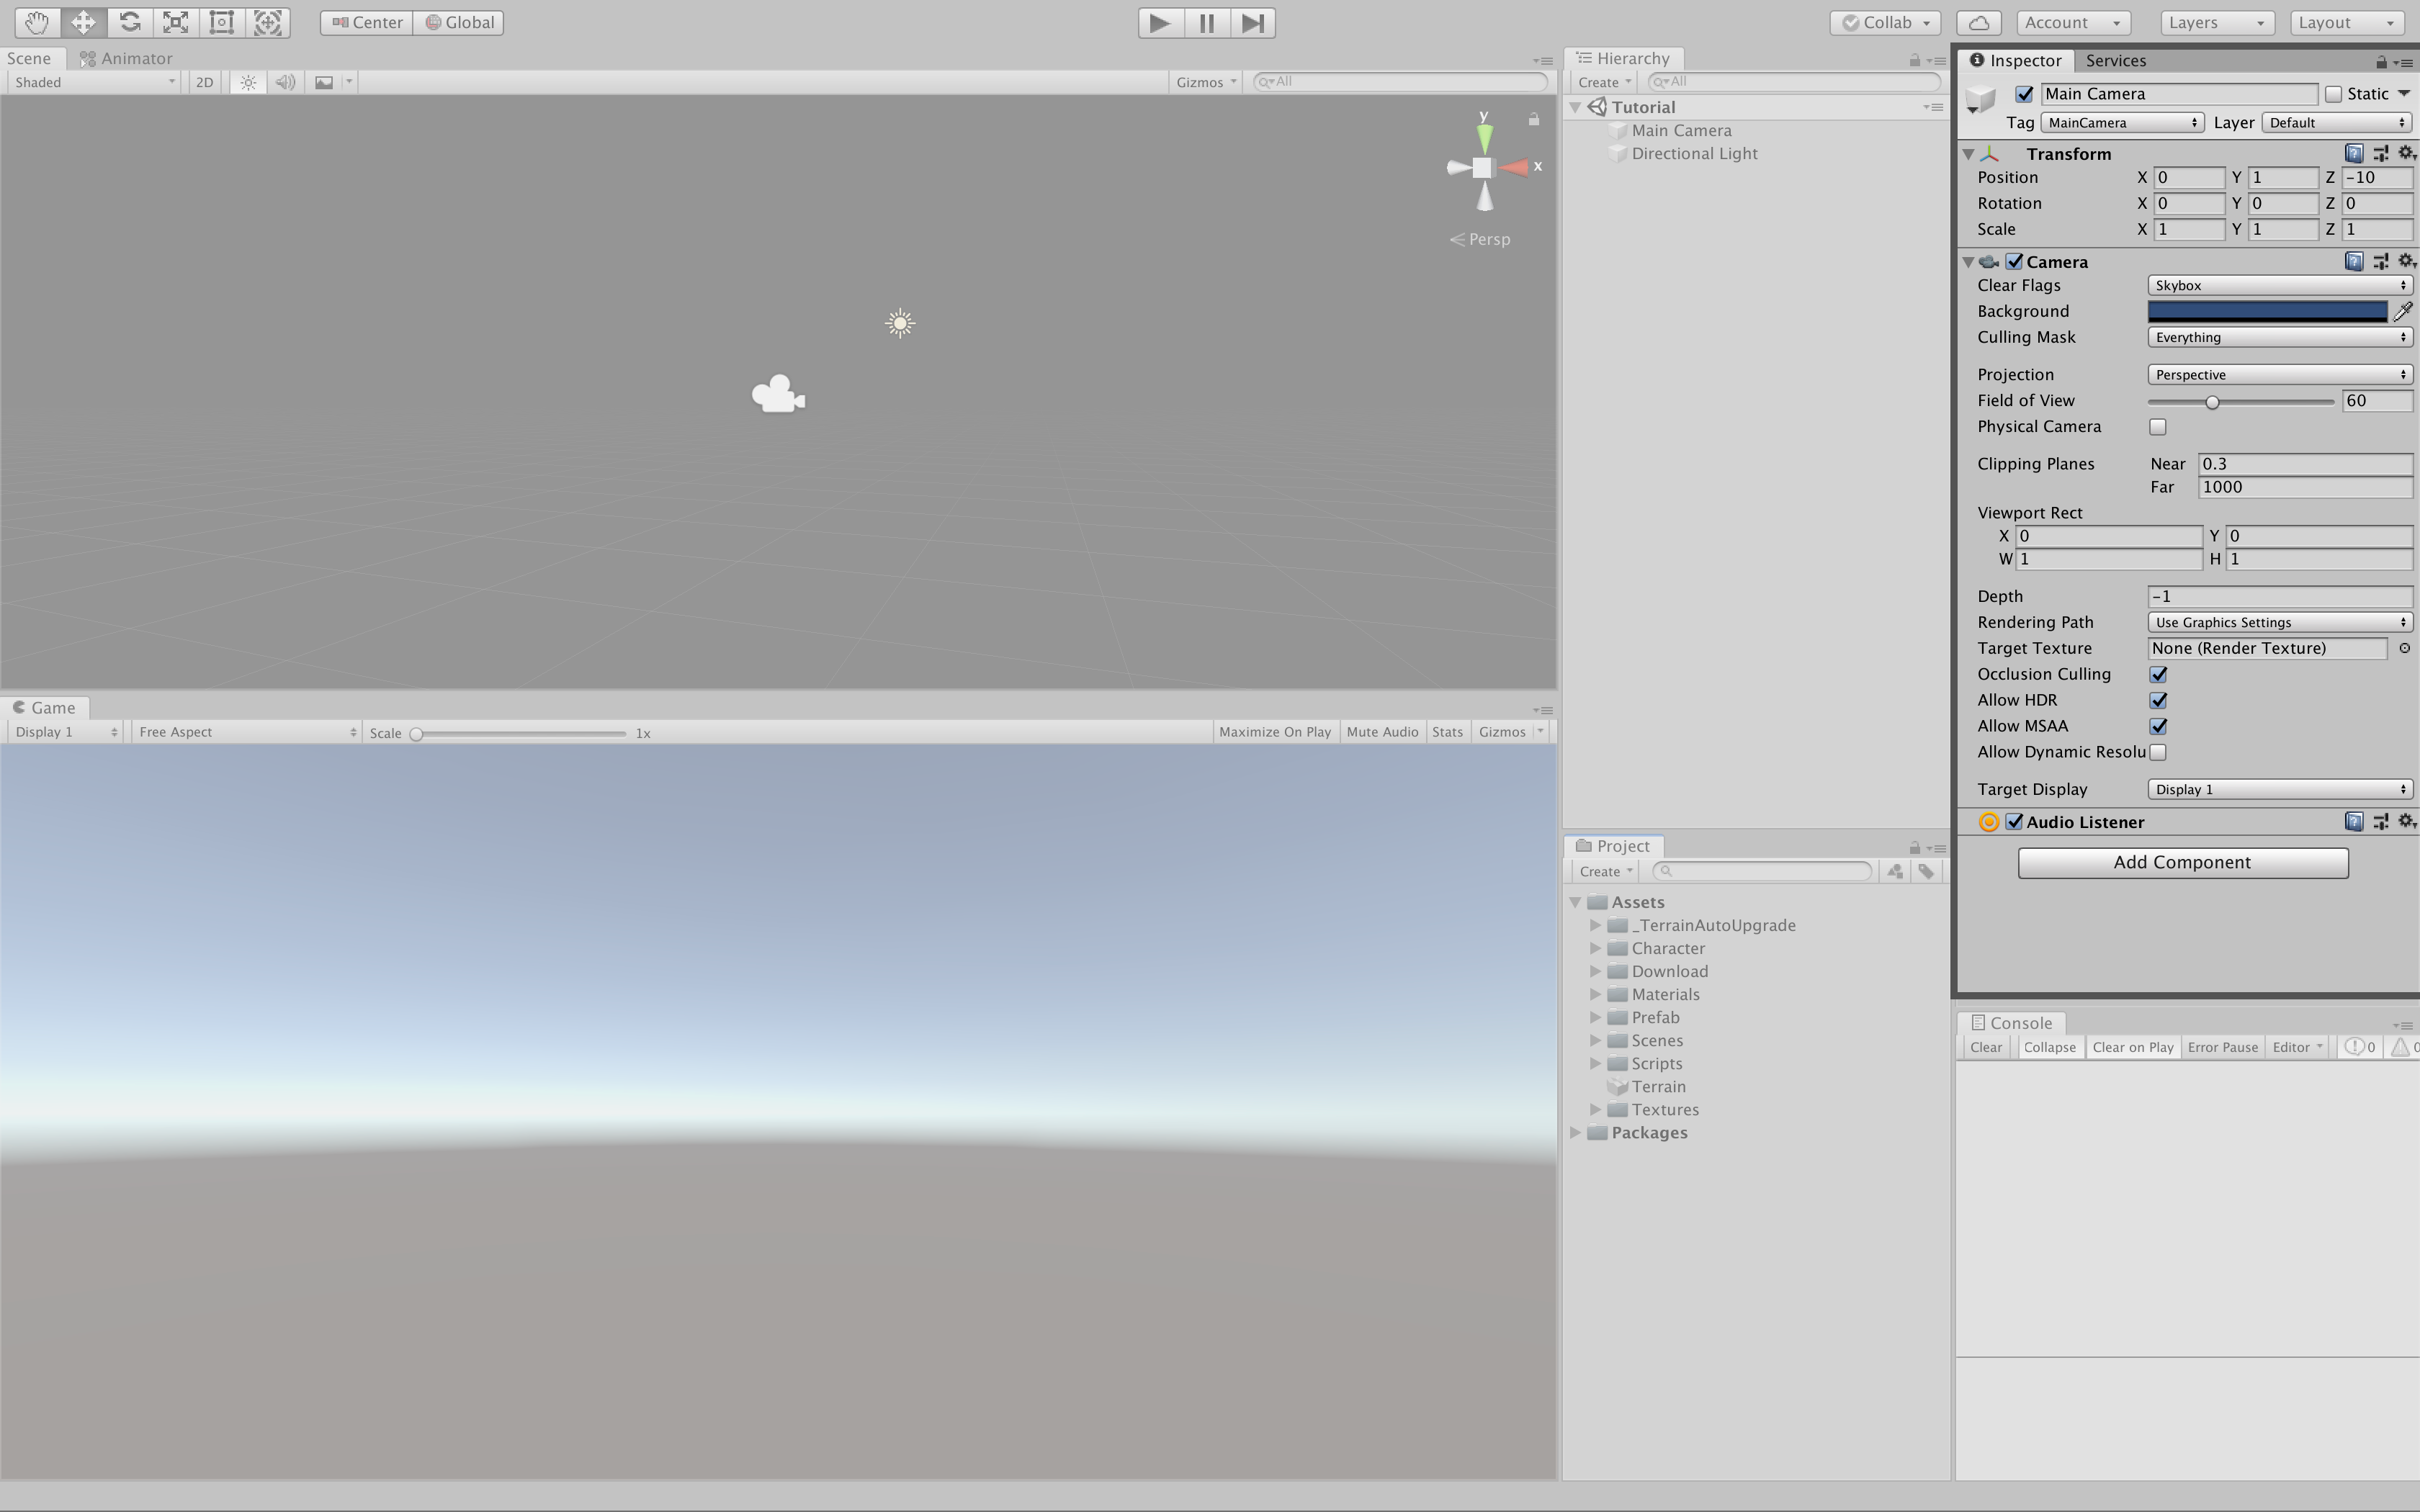Select the Hand tool
Image resolution: width=2420 pixels, height=1512 pixels.
[37, 22]
